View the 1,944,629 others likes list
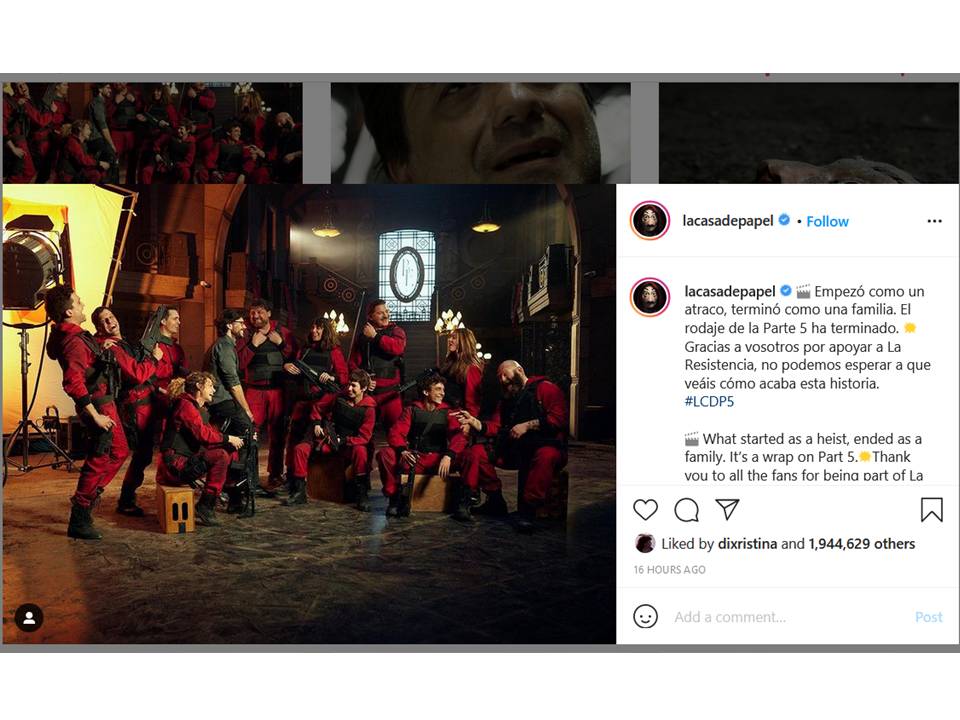Viewport: 960px width, 720px height. click(x=861, y=544)
